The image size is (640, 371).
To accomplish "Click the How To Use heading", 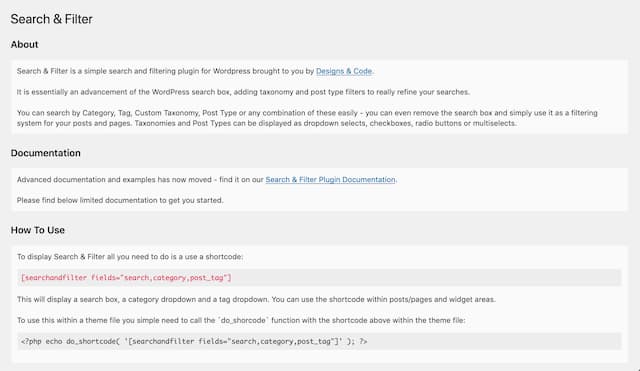I will 38,230.
